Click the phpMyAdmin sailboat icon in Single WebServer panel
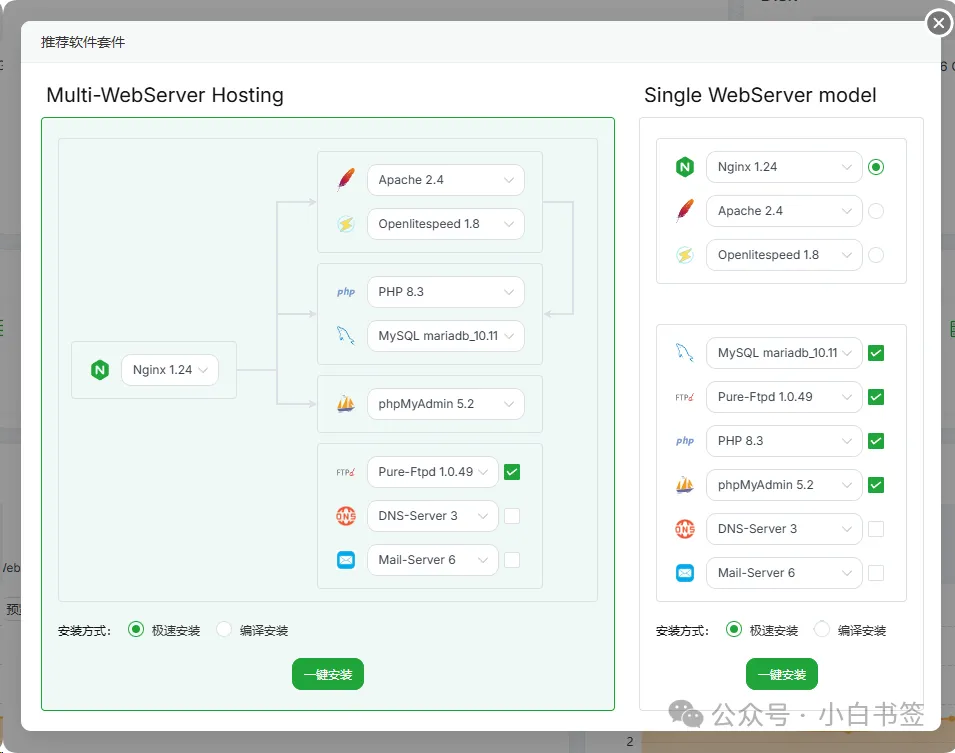This screenshot has width=955, height=753. point(685,485)
